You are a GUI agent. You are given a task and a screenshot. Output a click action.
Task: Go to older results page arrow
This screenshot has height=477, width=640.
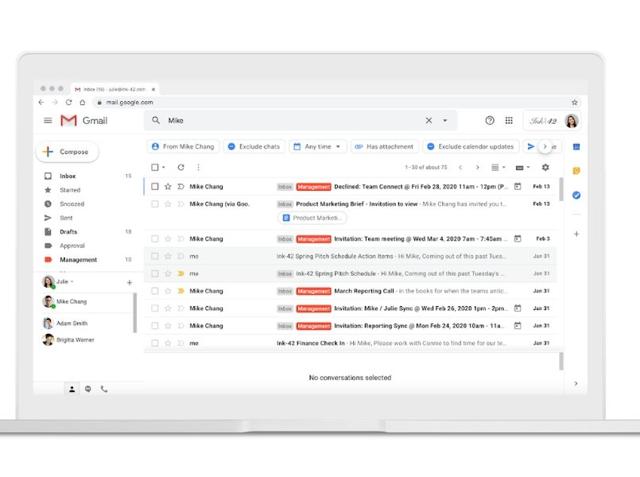coord(478,167)
